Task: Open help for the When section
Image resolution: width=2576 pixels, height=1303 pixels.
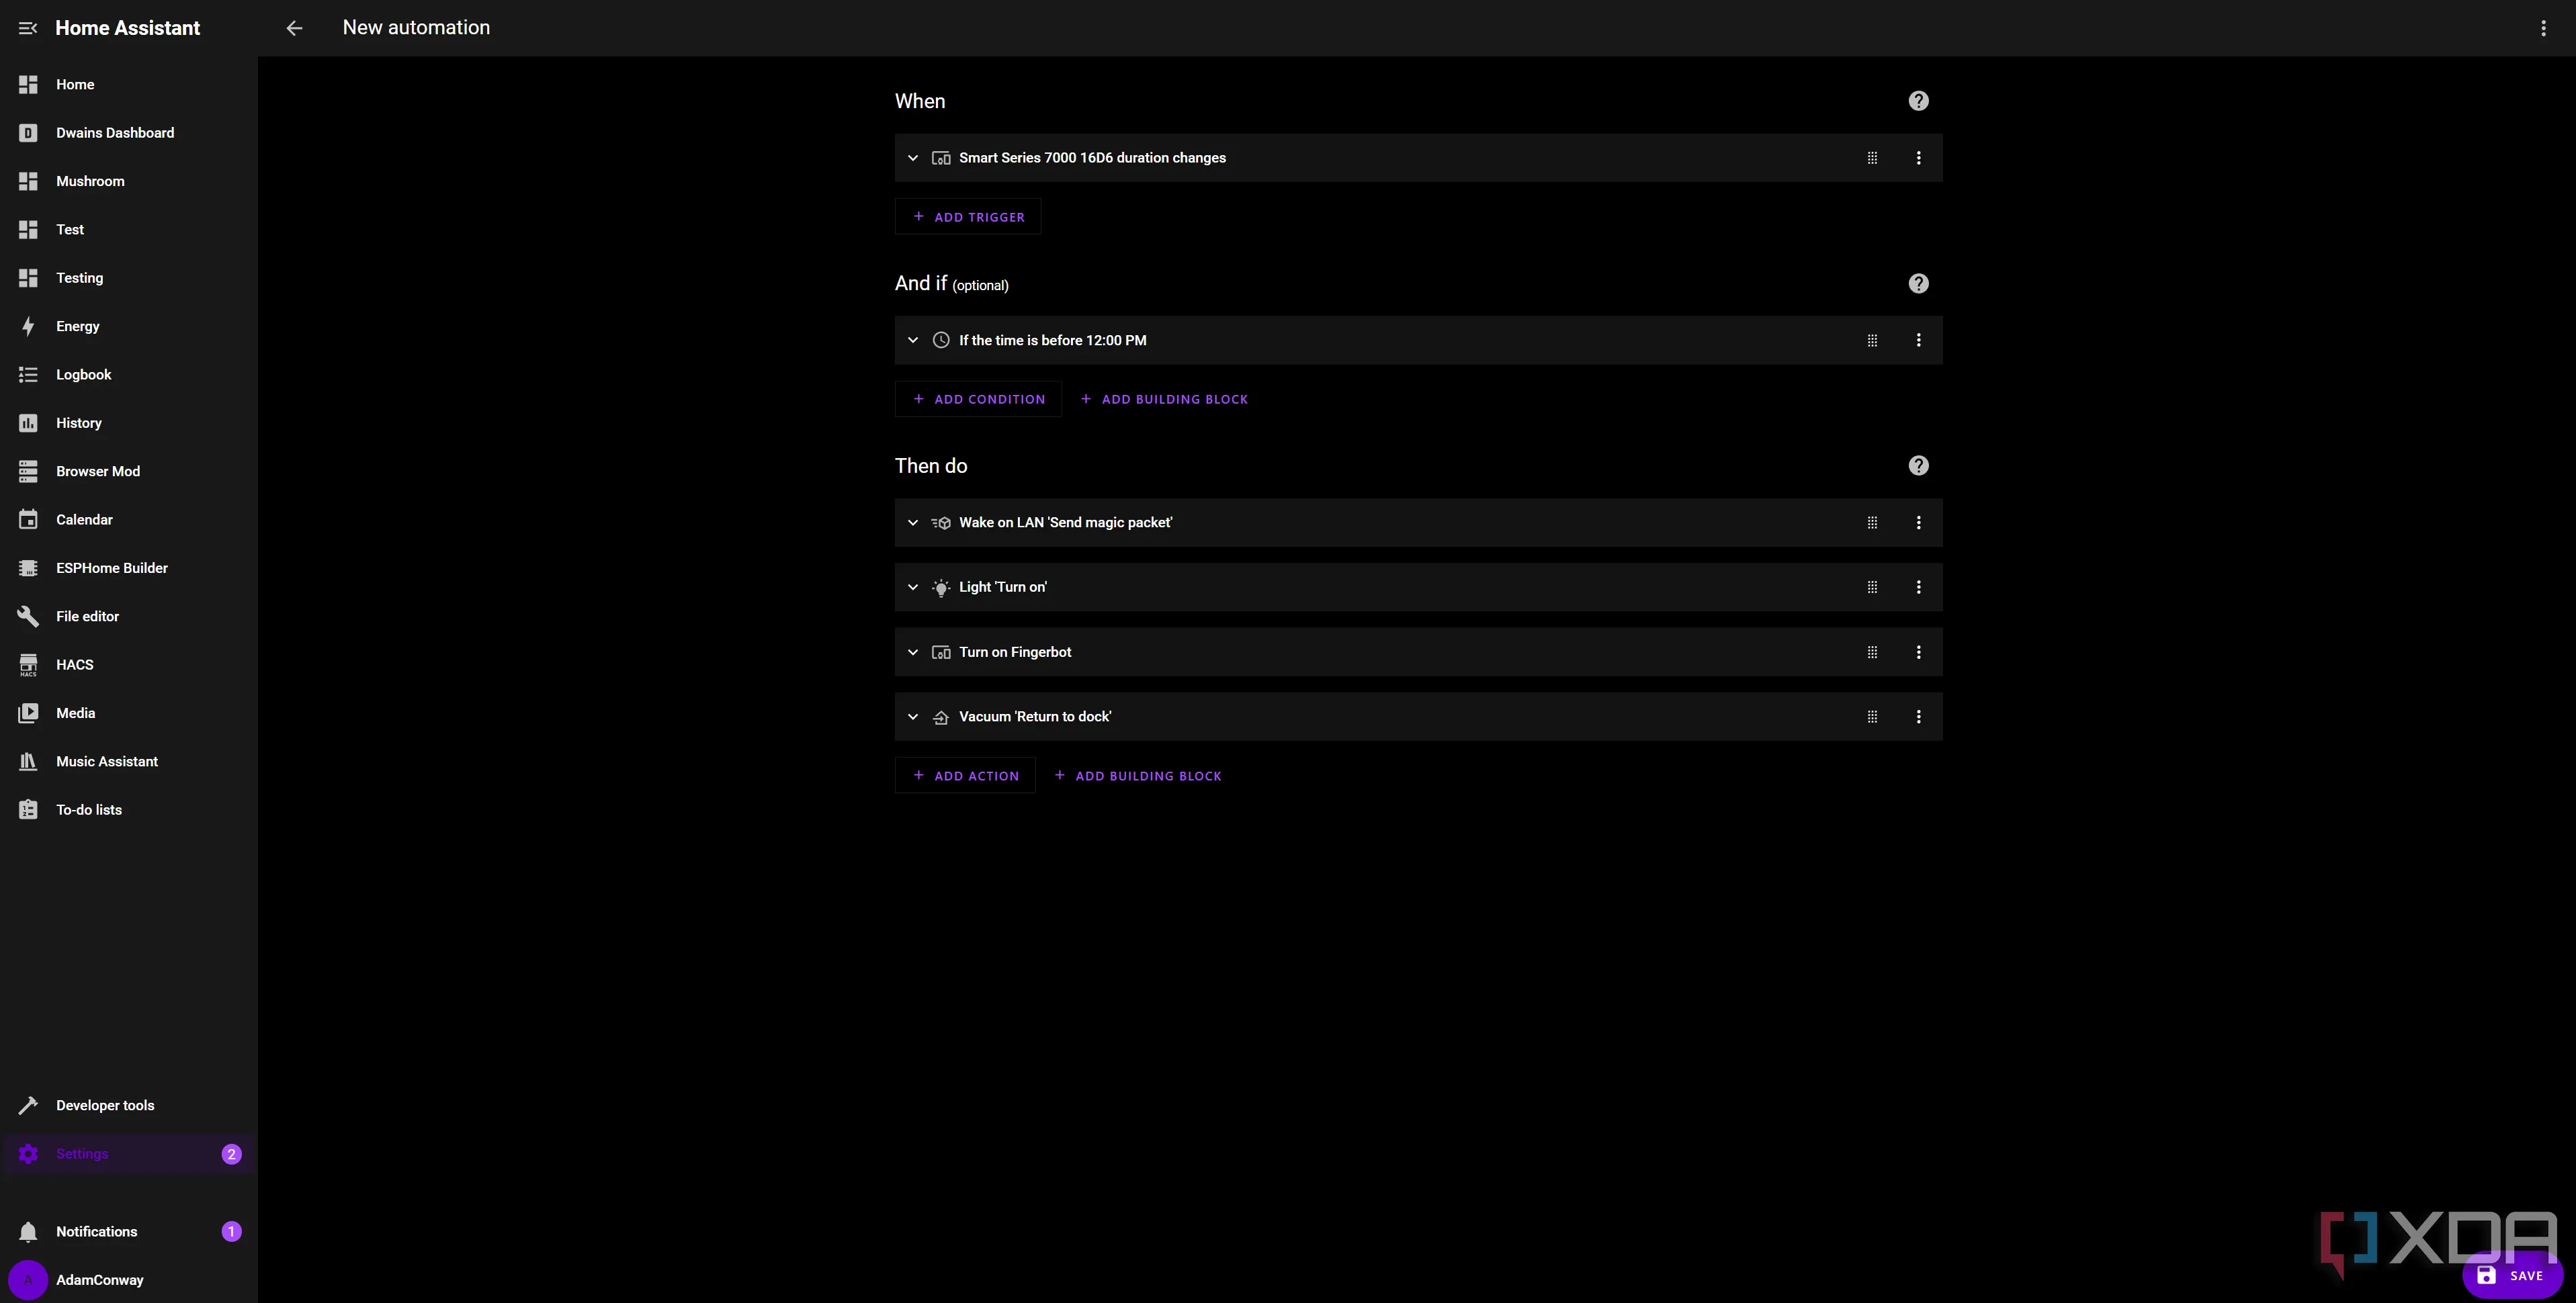Action: tap(1918, 101)
